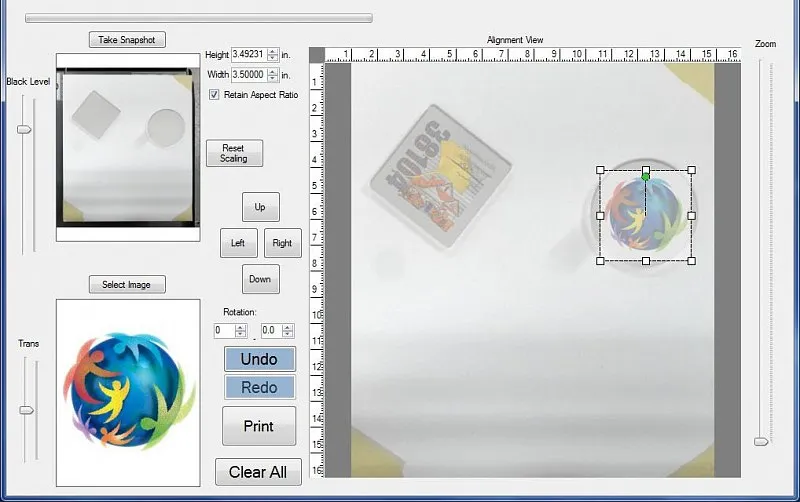Click the selected globe image preview thumbnail
Screen dimensions: 800x502
[x=127, y=392]
